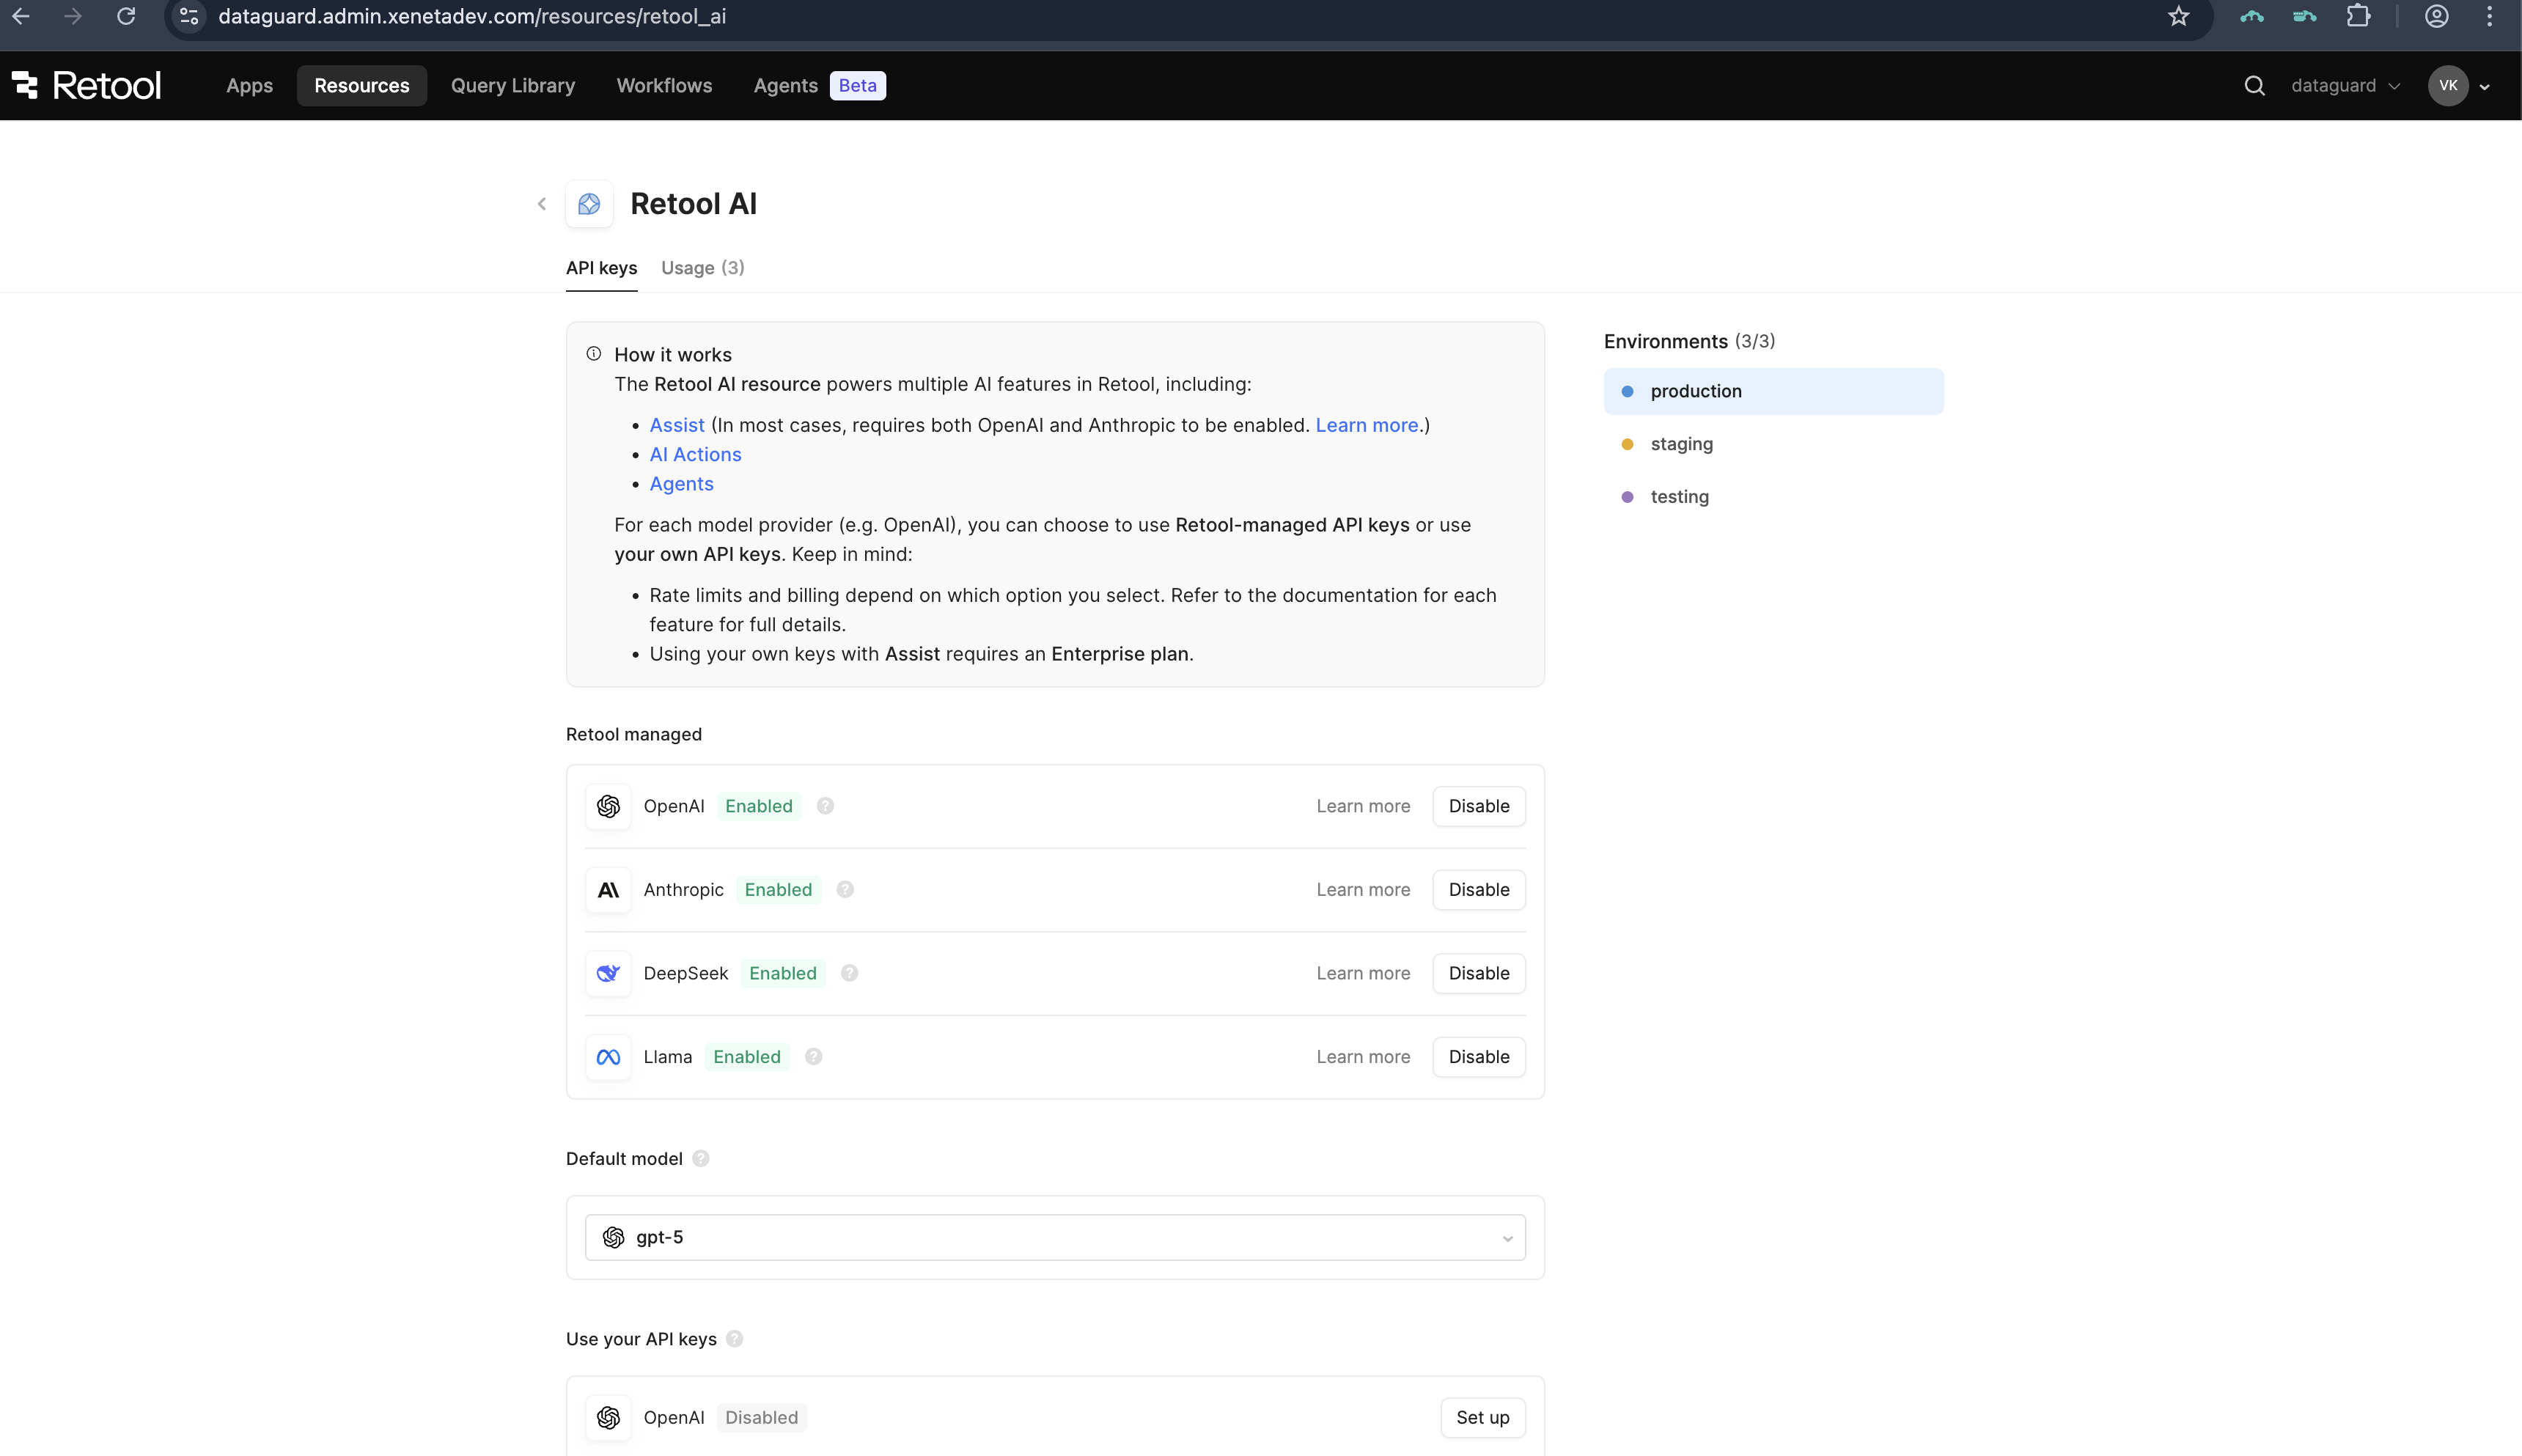
Task: Disable the DeepSeek provider
Action: [x=1478, y=973]
